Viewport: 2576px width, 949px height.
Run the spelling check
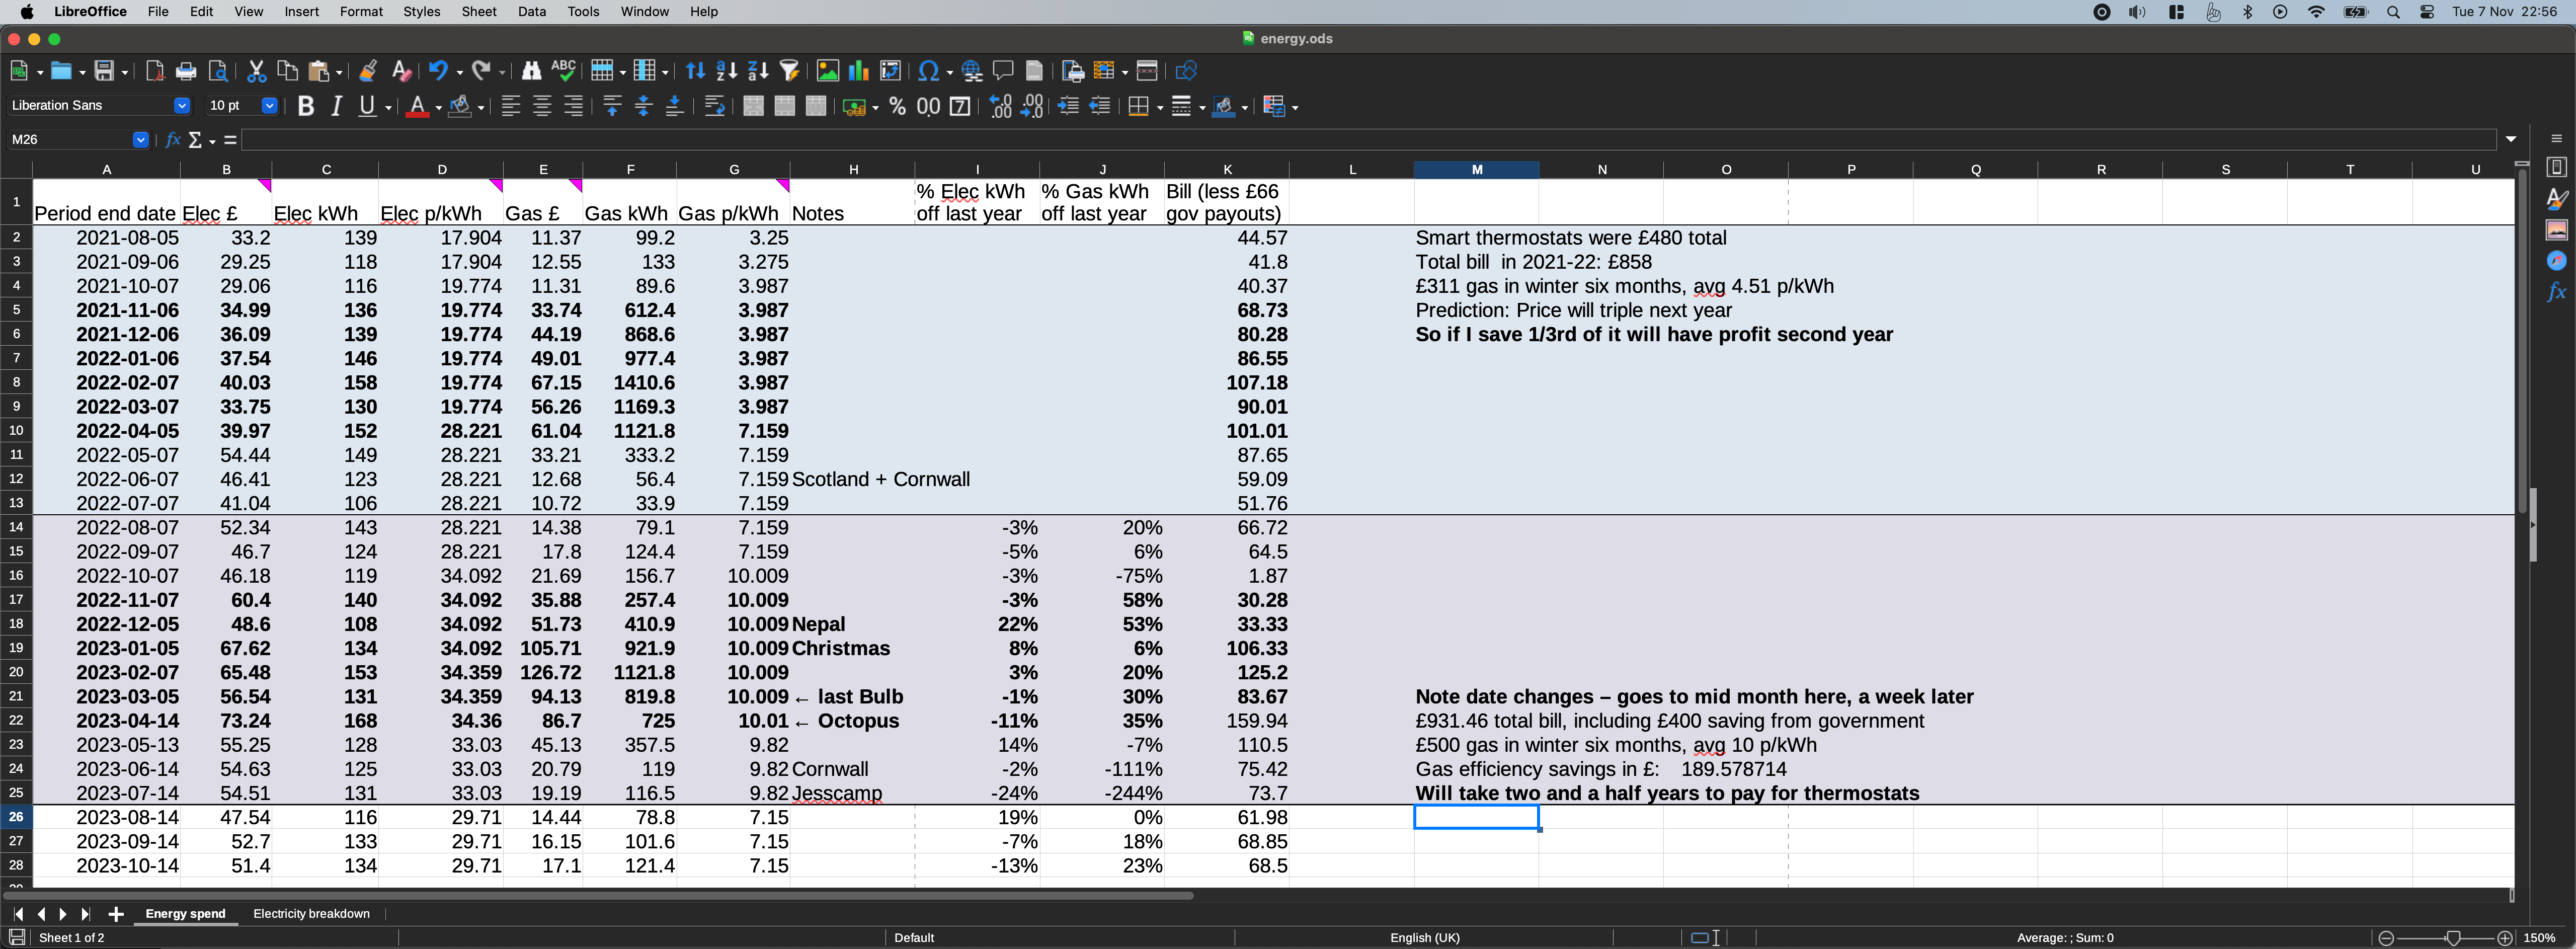tap(563, 71)
